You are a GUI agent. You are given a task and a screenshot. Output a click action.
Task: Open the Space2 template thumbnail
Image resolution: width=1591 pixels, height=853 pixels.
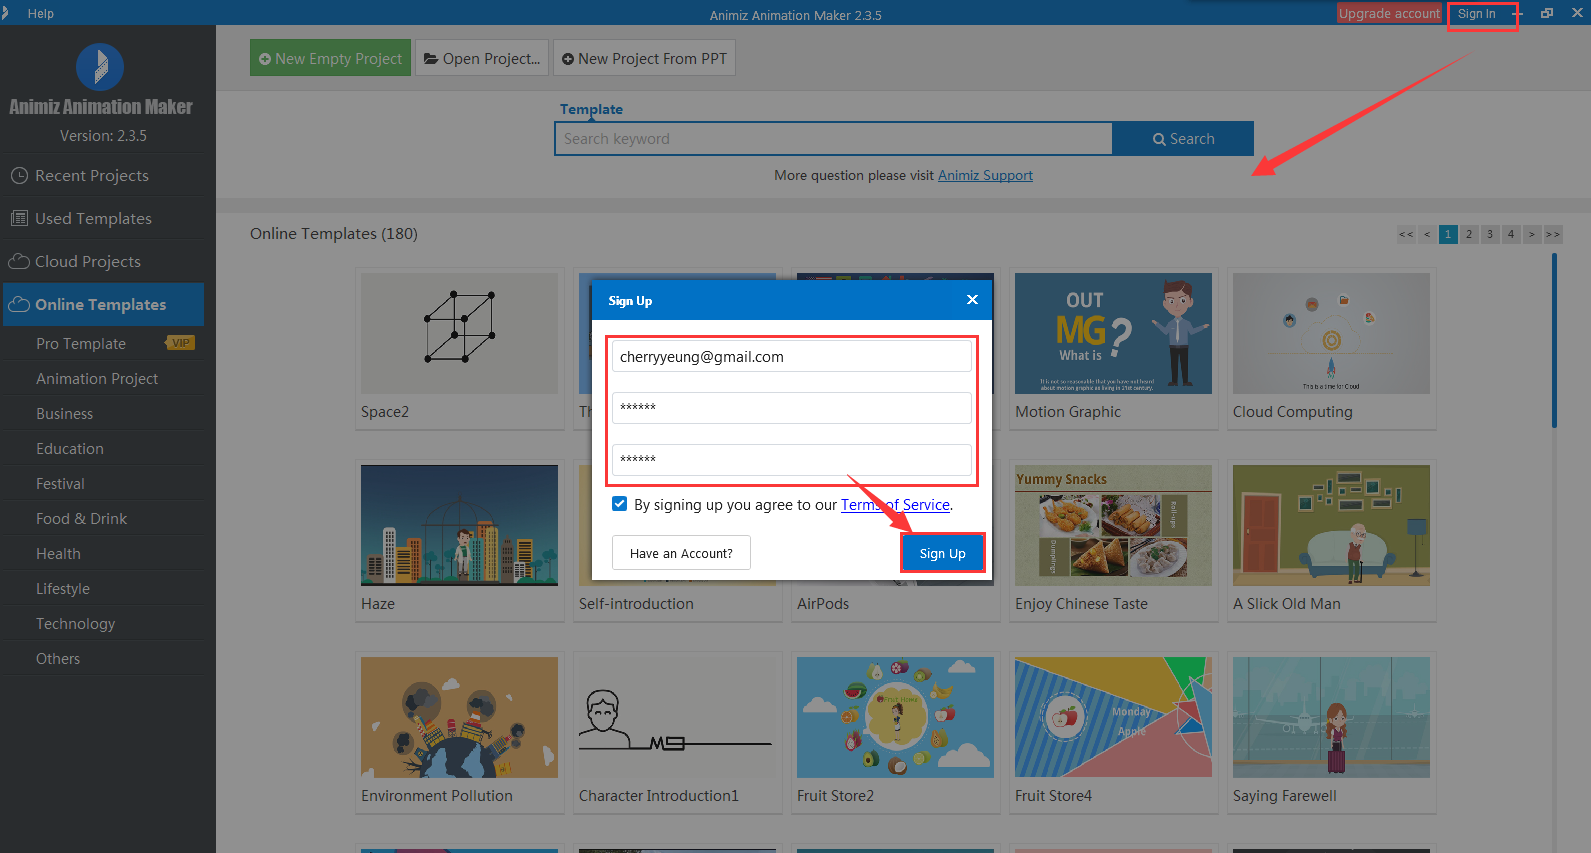pyautogui.click(x=459, y=333)
